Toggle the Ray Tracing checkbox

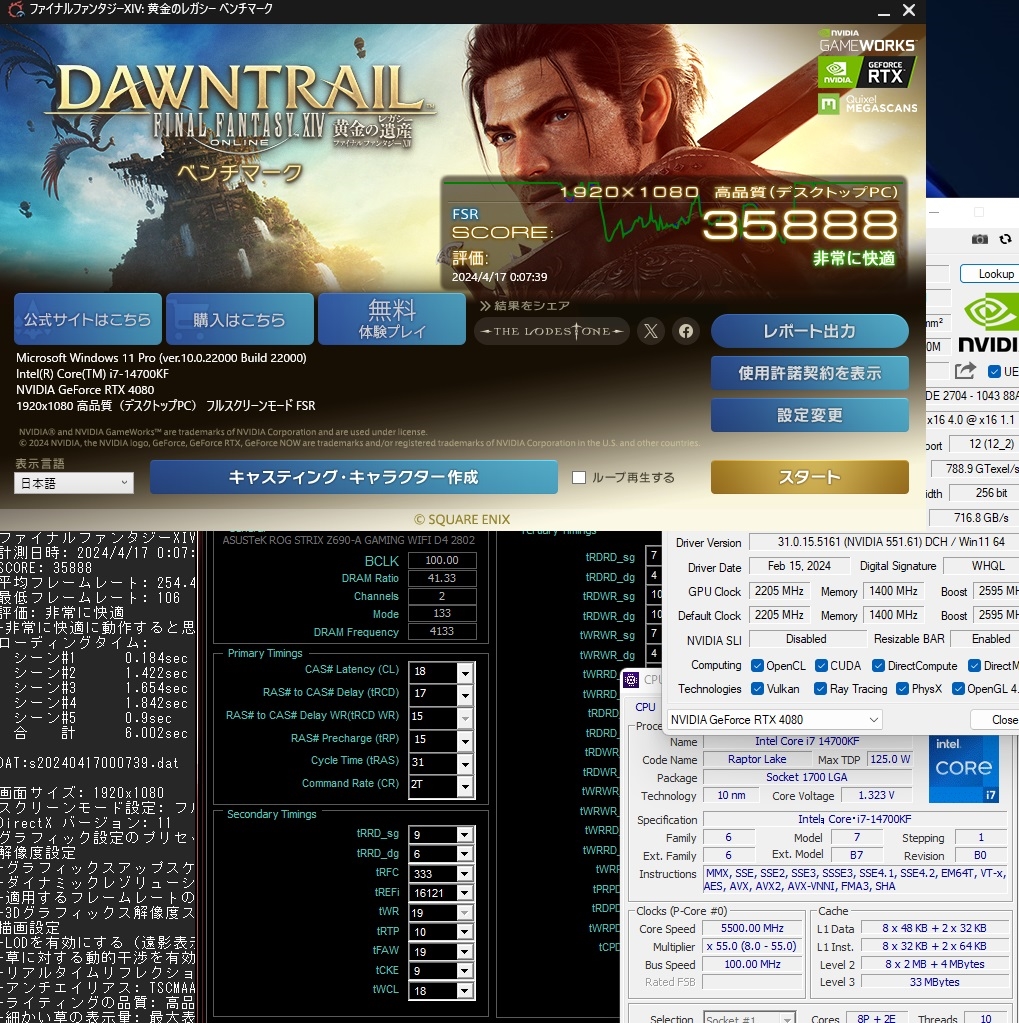click(821, 689)
